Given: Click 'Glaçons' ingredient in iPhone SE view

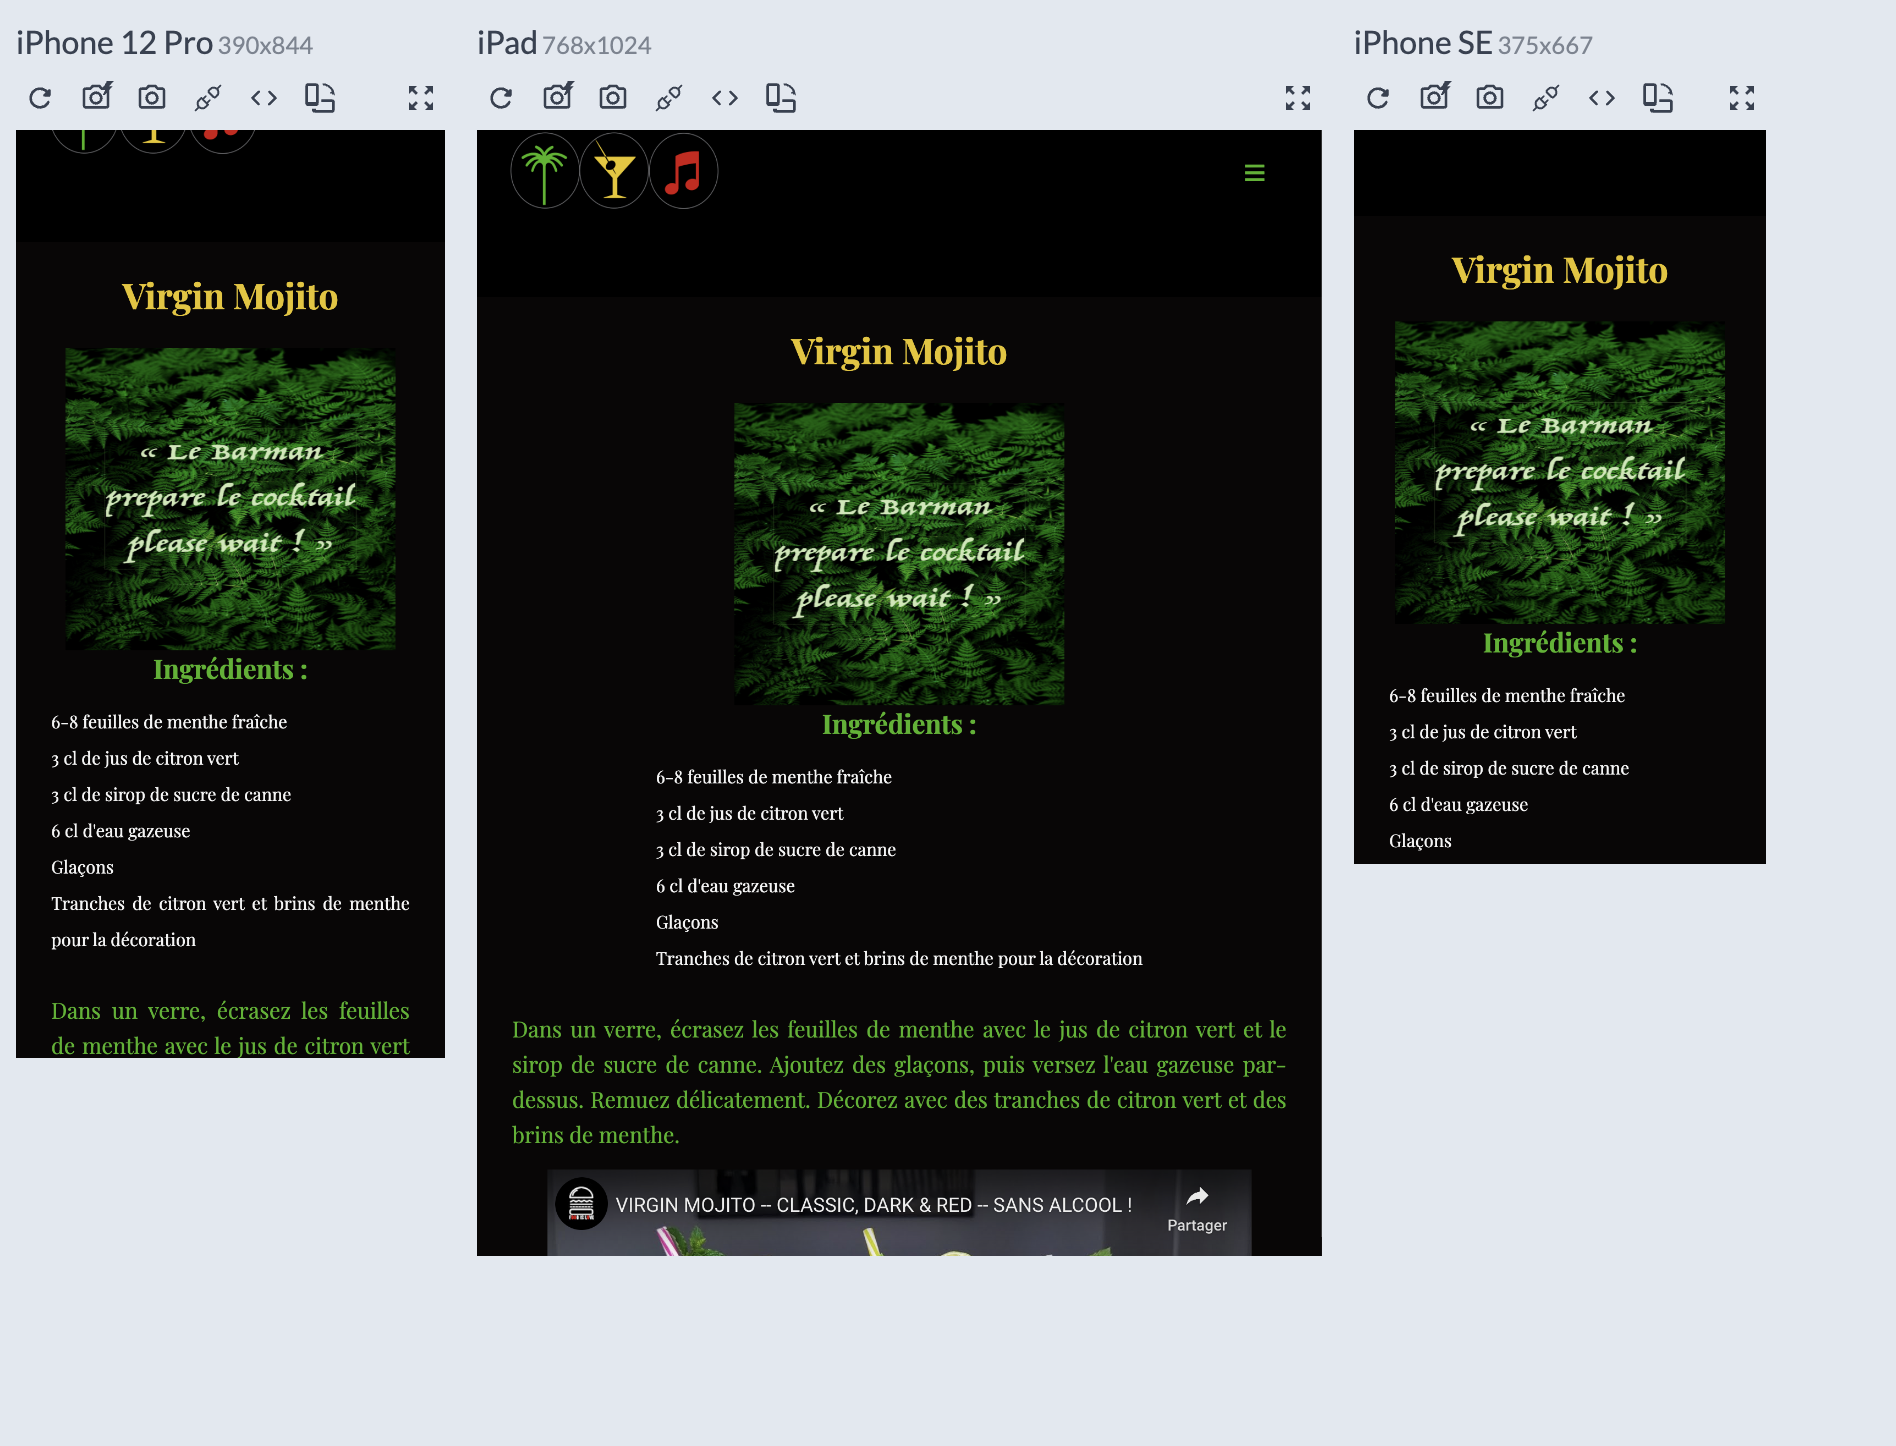Looking at the screenshot, I should (1420, 841).
